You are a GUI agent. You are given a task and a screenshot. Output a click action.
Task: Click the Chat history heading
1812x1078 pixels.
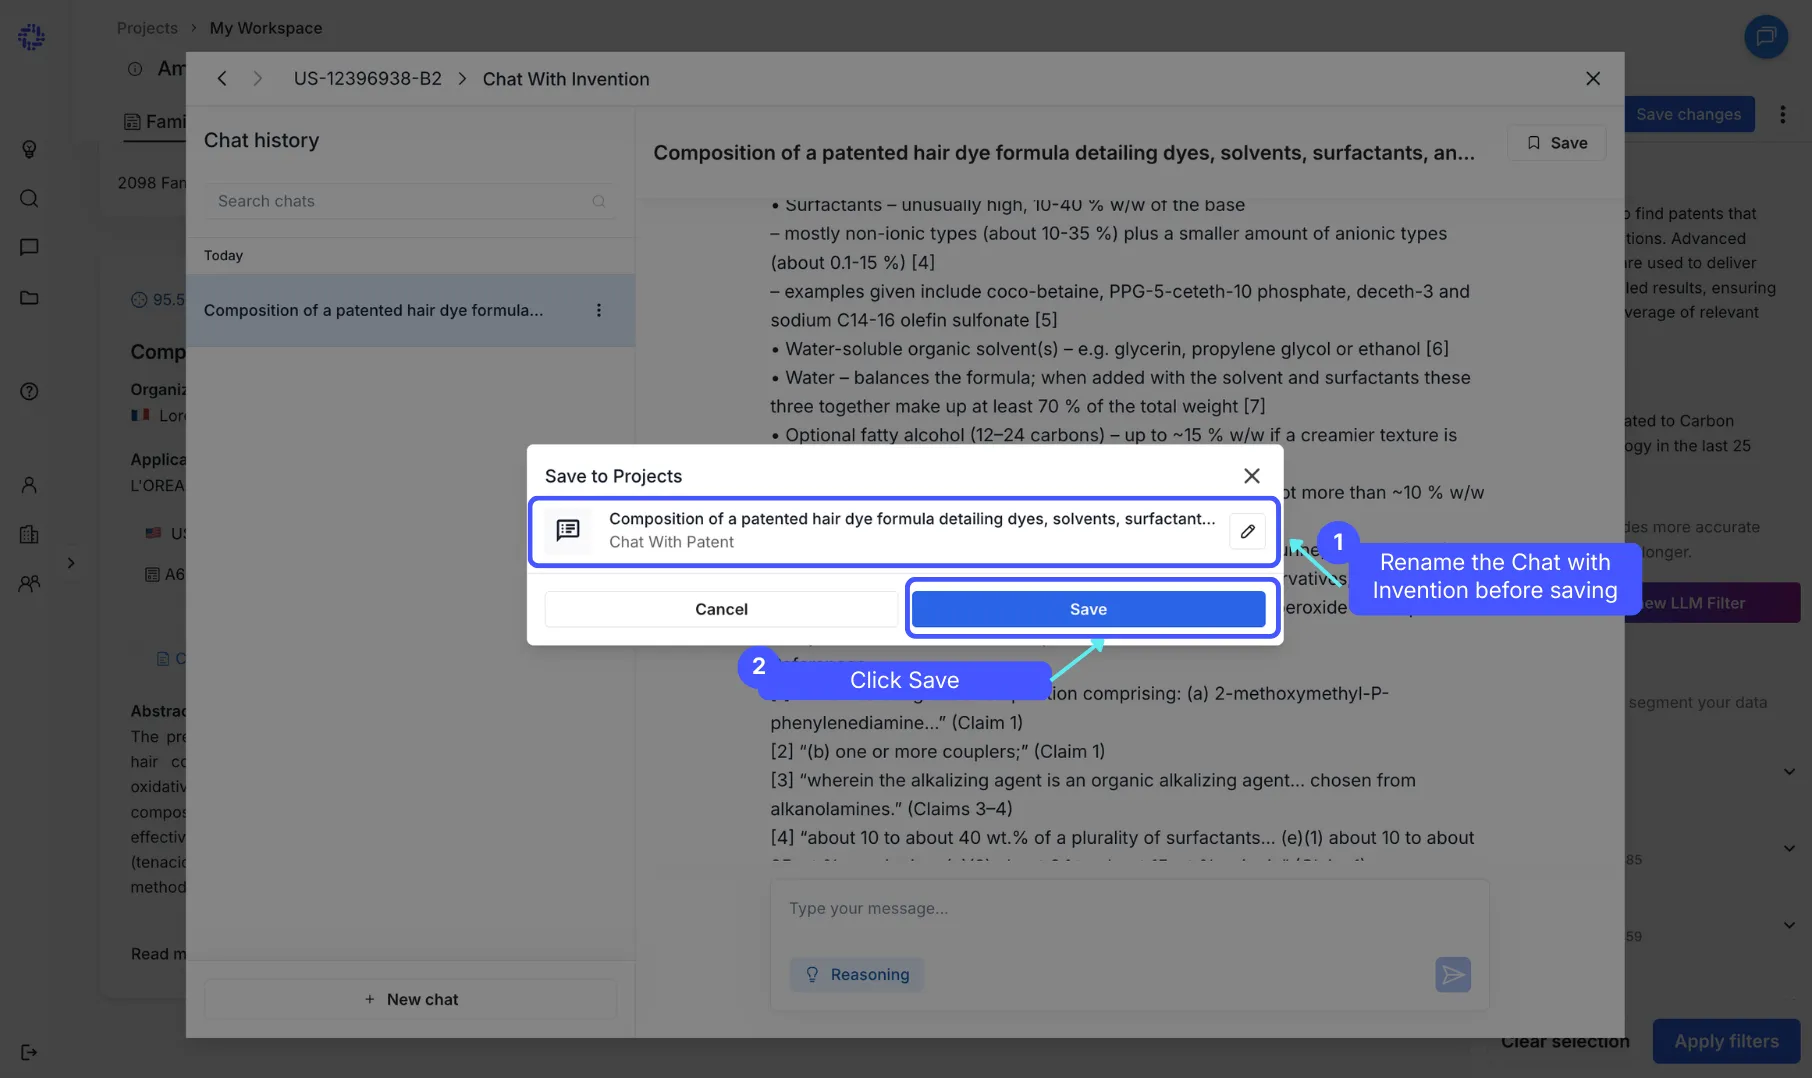point(261,141)
